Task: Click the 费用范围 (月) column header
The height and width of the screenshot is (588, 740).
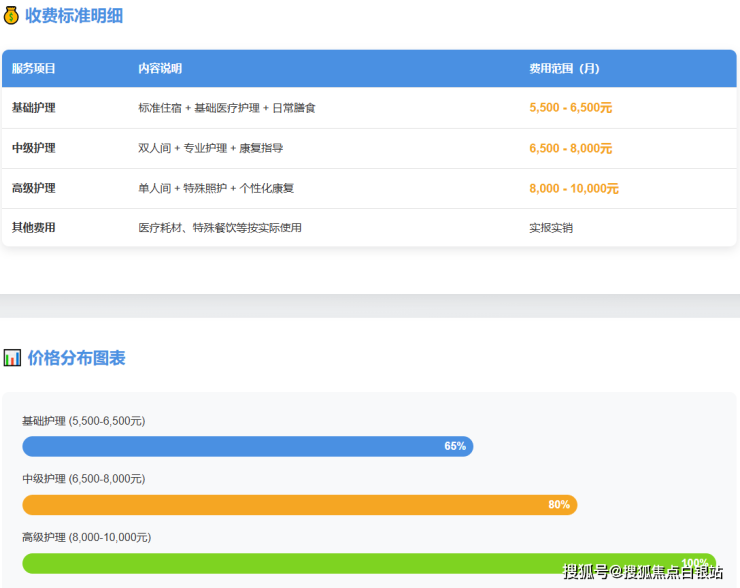Action: coord(564,69)
